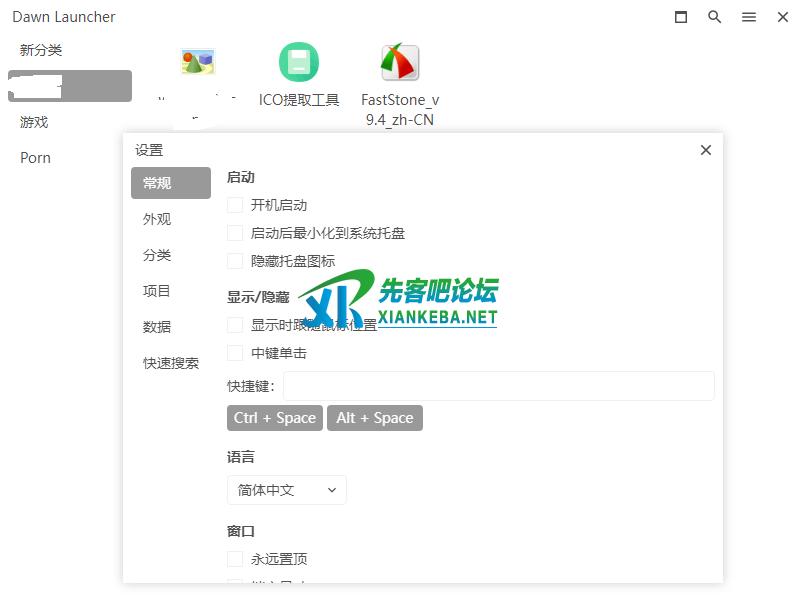Expand the 简体中文 language dropdown
Screen dimensions: 800x600
click(286, 490)
